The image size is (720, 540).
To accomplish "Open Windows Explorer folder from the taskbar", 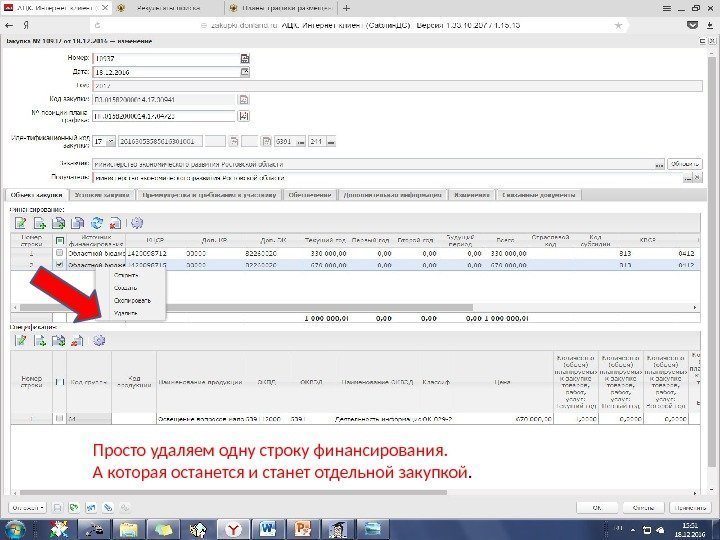I will point(129,529).
